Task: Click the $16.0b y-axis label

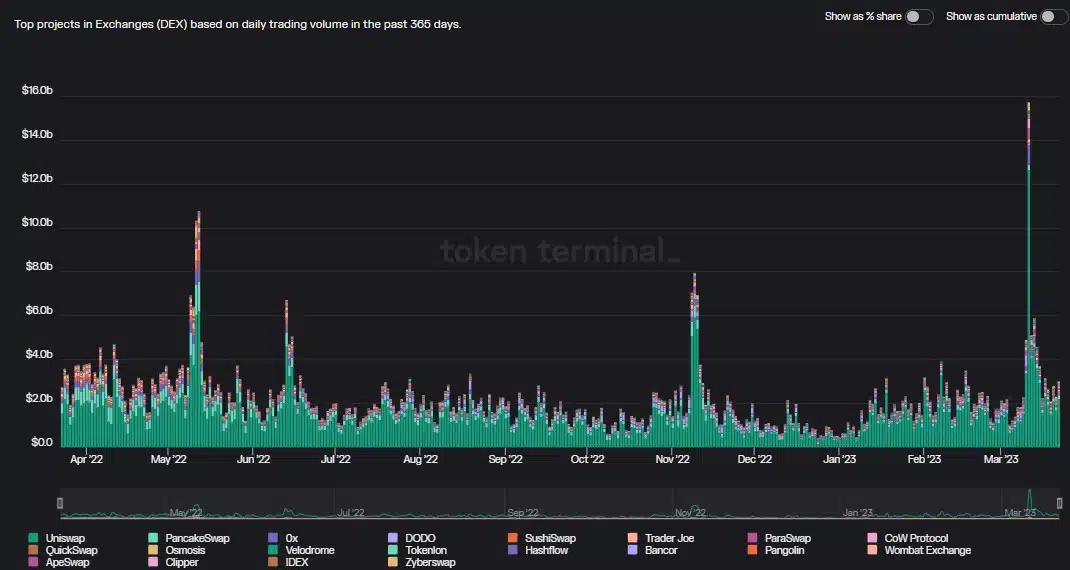Action: (x=37, y=90)
